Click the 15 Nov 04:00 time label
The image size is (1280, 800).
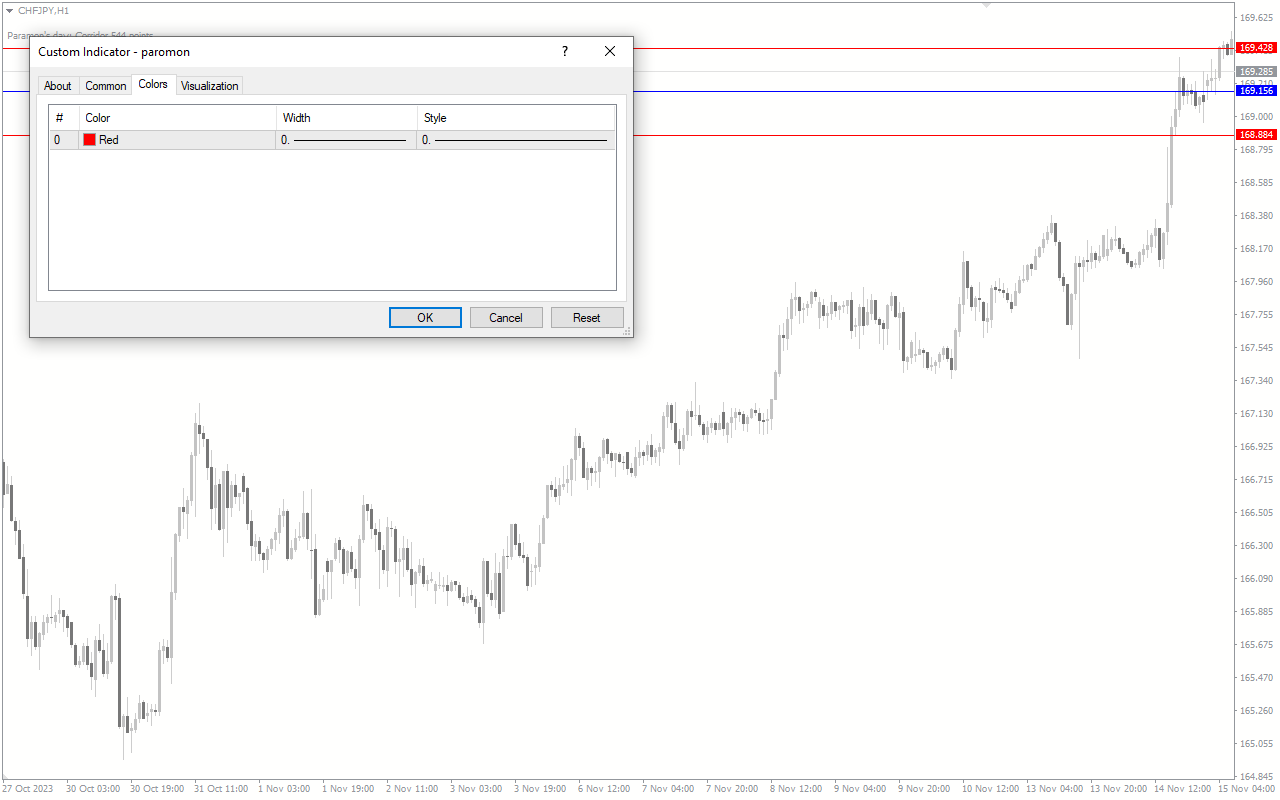click(1245, 789)
